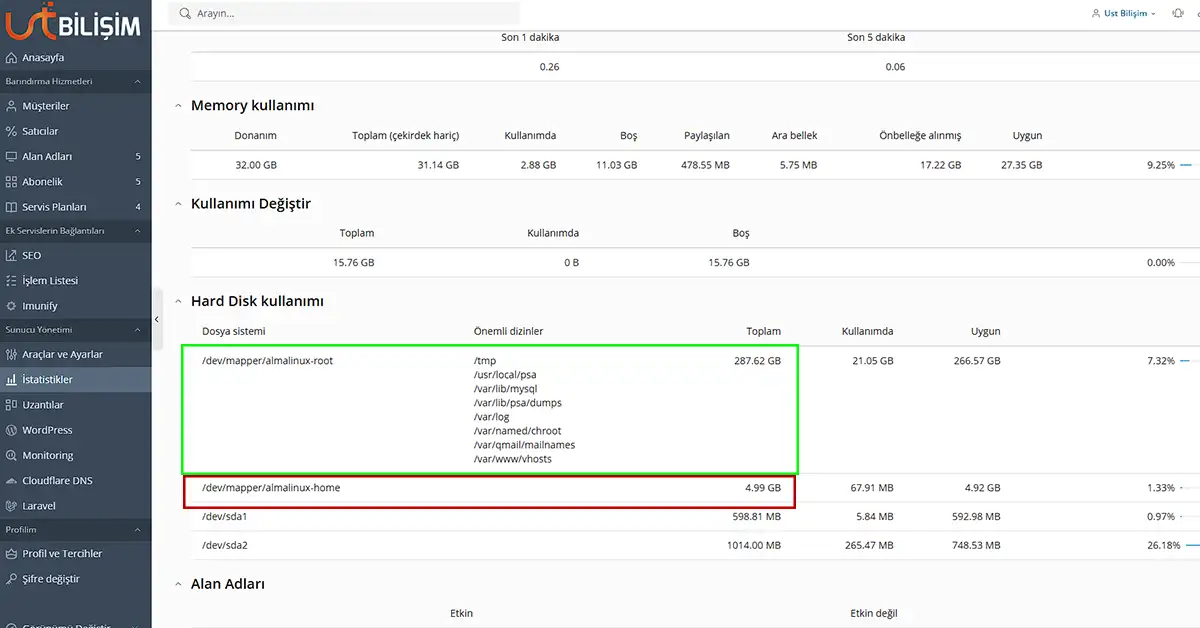Open the Şifre değiştir link
Image resolution: width=1200 pixels, height=628 pixels.
[x=50, y=579]
